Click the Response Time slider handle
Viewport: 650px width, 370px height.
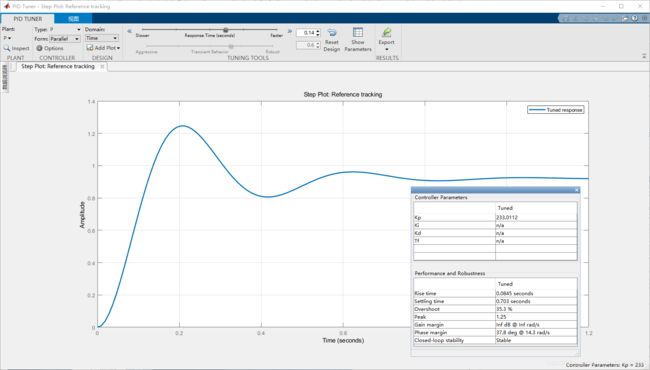coord(226,30)
